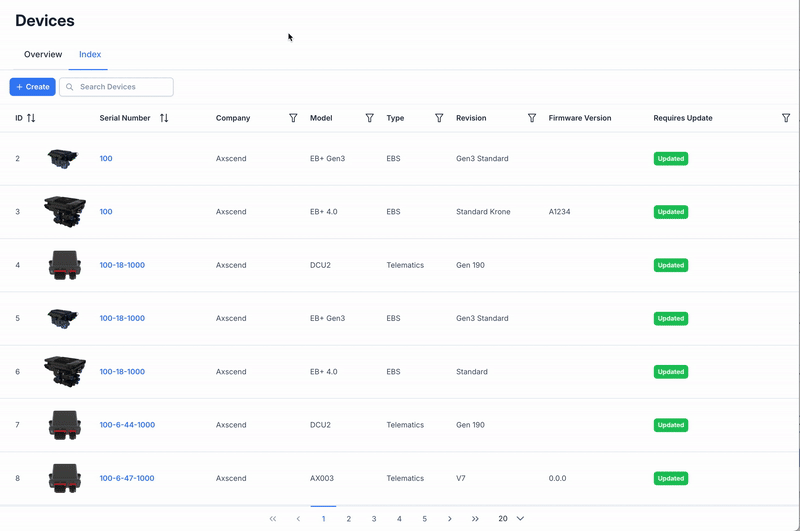Open the Company column filter
This screenshot has height=531, width=800.
click(293, 118)
